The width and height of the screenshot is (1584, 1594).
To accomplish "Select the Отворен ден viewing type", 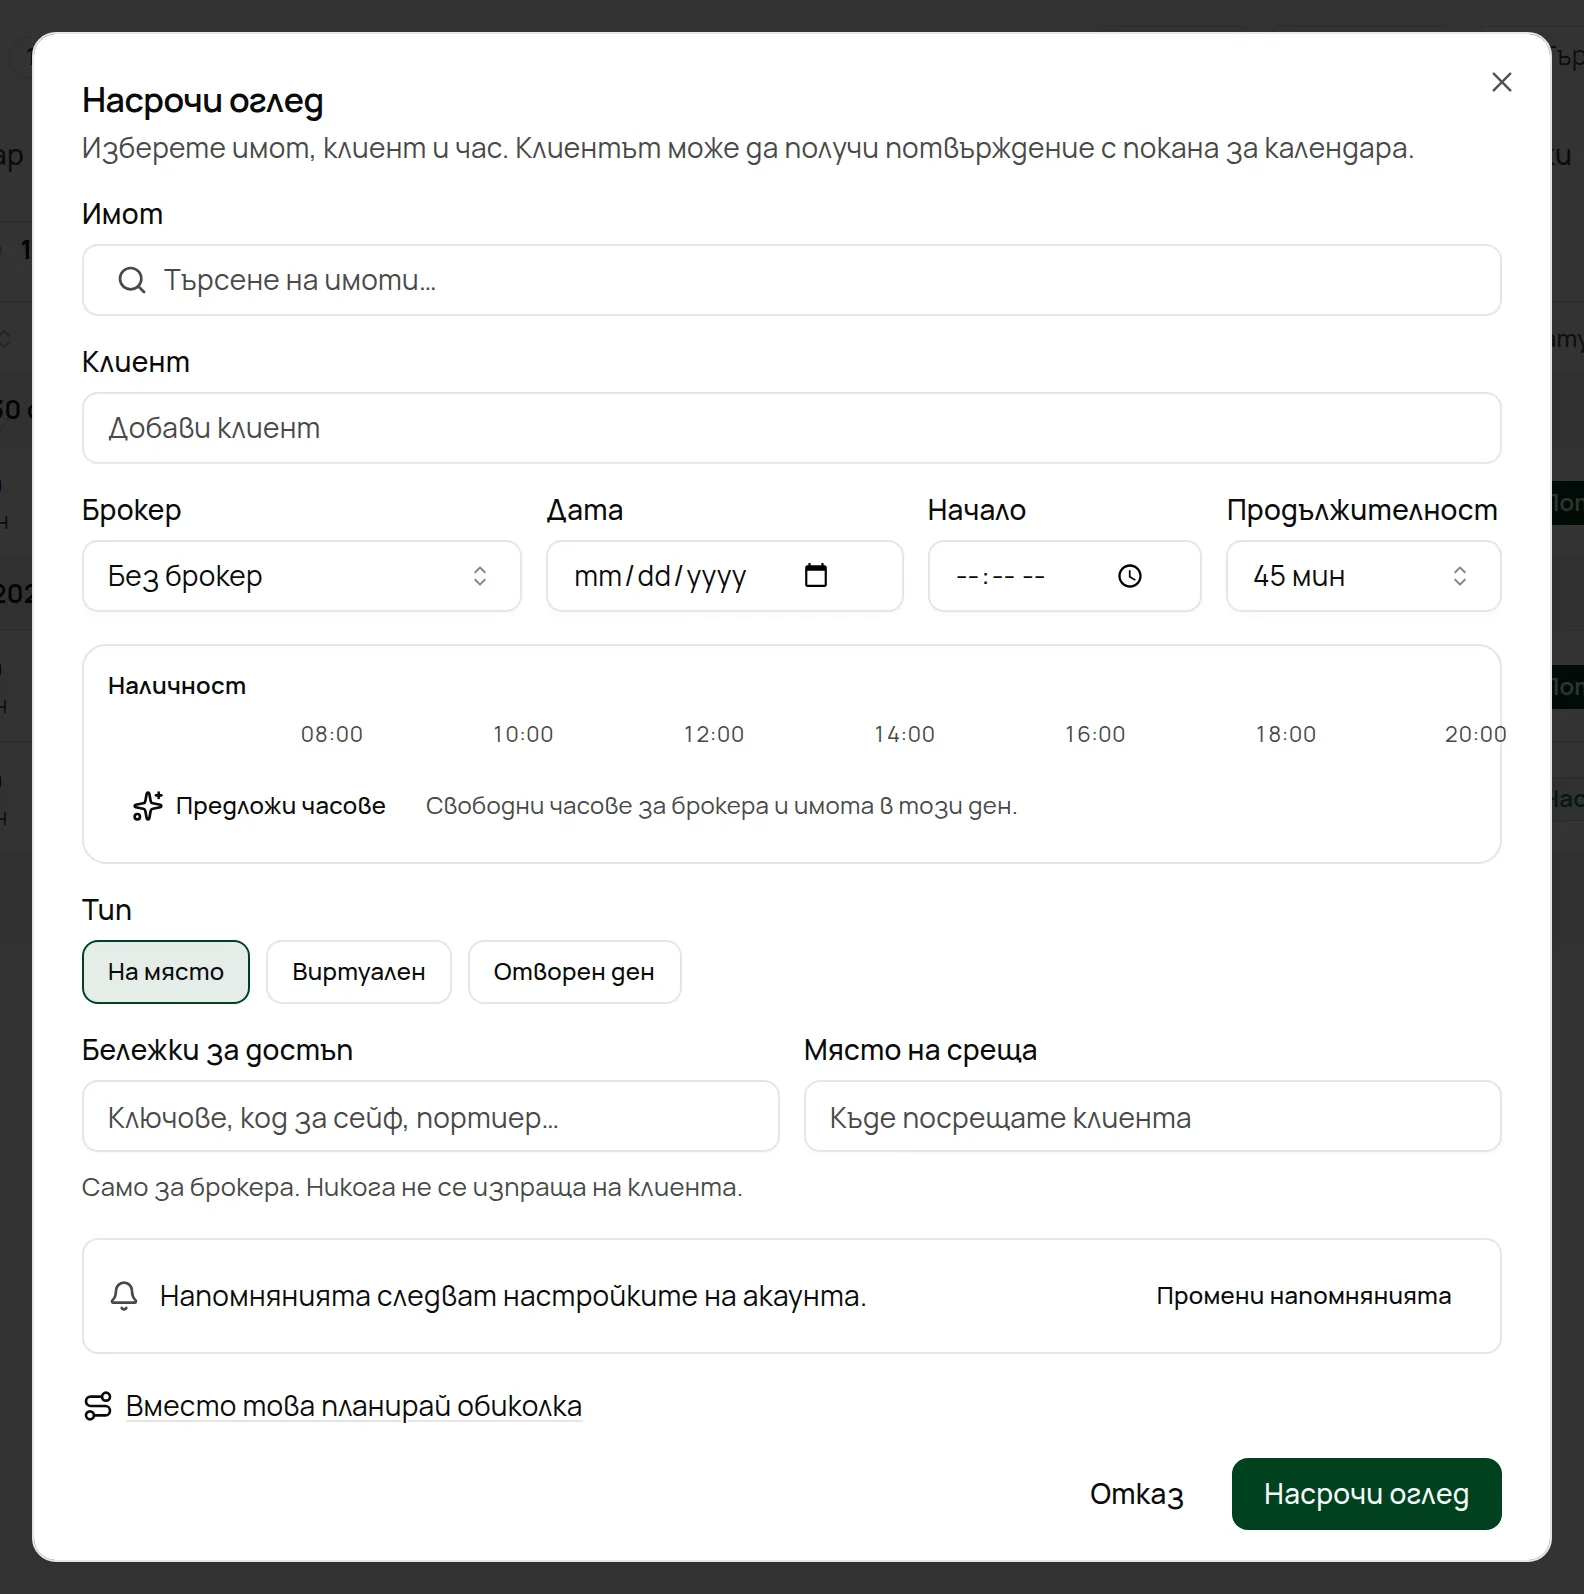I will point(574,972).
